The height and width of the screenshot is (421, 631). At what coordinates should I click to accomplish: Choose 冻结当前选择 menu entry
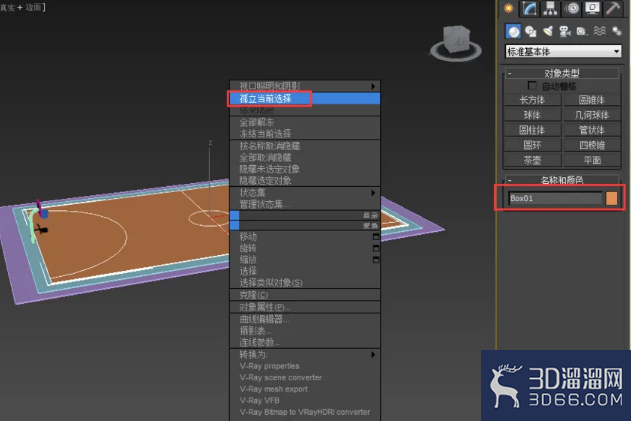point(305,134)
